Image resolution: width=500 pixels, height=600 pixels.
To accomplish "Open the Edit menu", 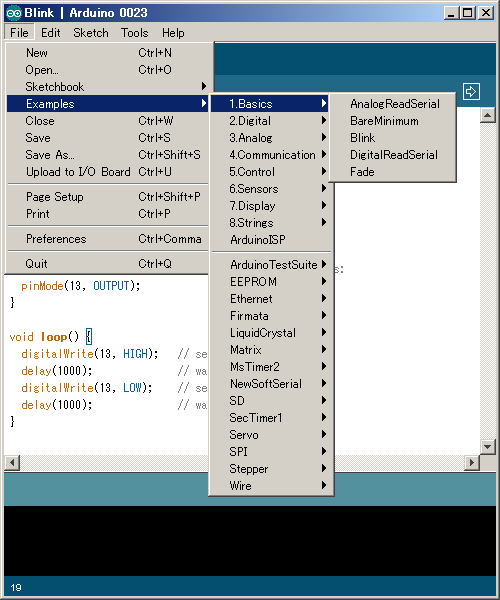I will pos(50,33).
